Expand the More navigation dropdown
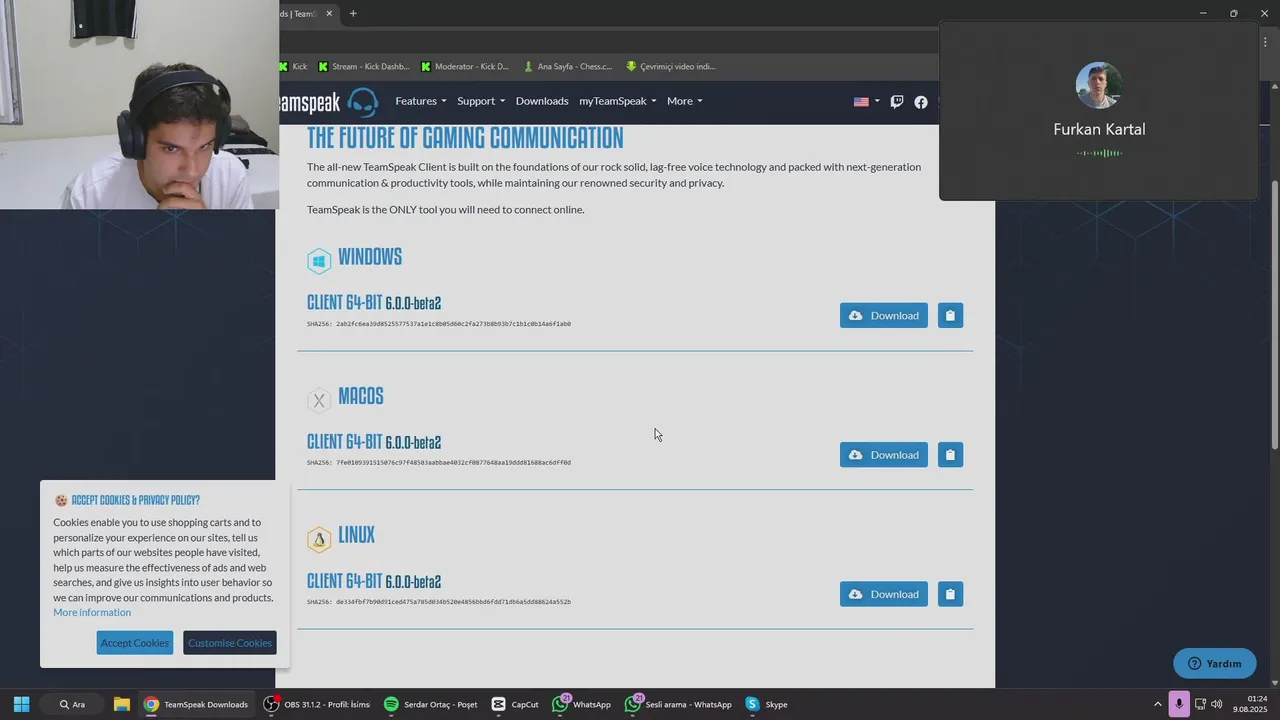 [x=685, y=101]
